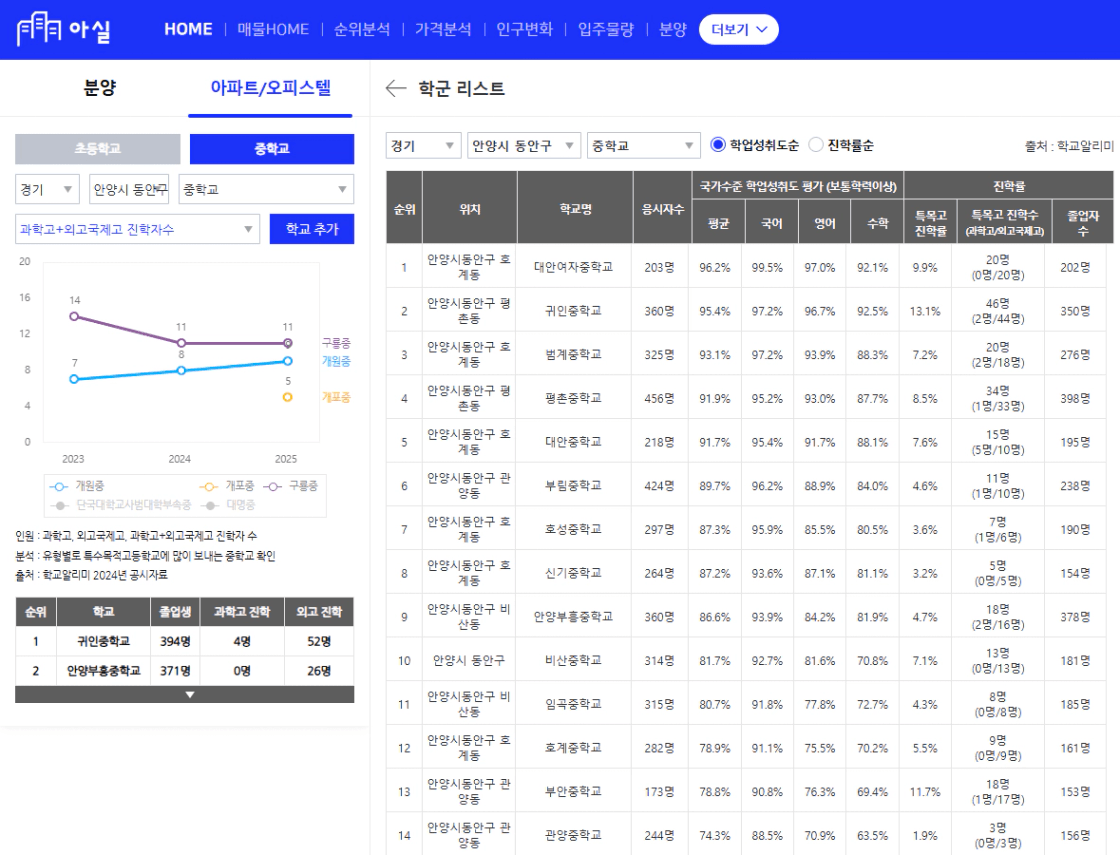Toggle 구룡중 legend marker in chart
The width and height of the screenshot is (1120, 855).
(273, 486)
